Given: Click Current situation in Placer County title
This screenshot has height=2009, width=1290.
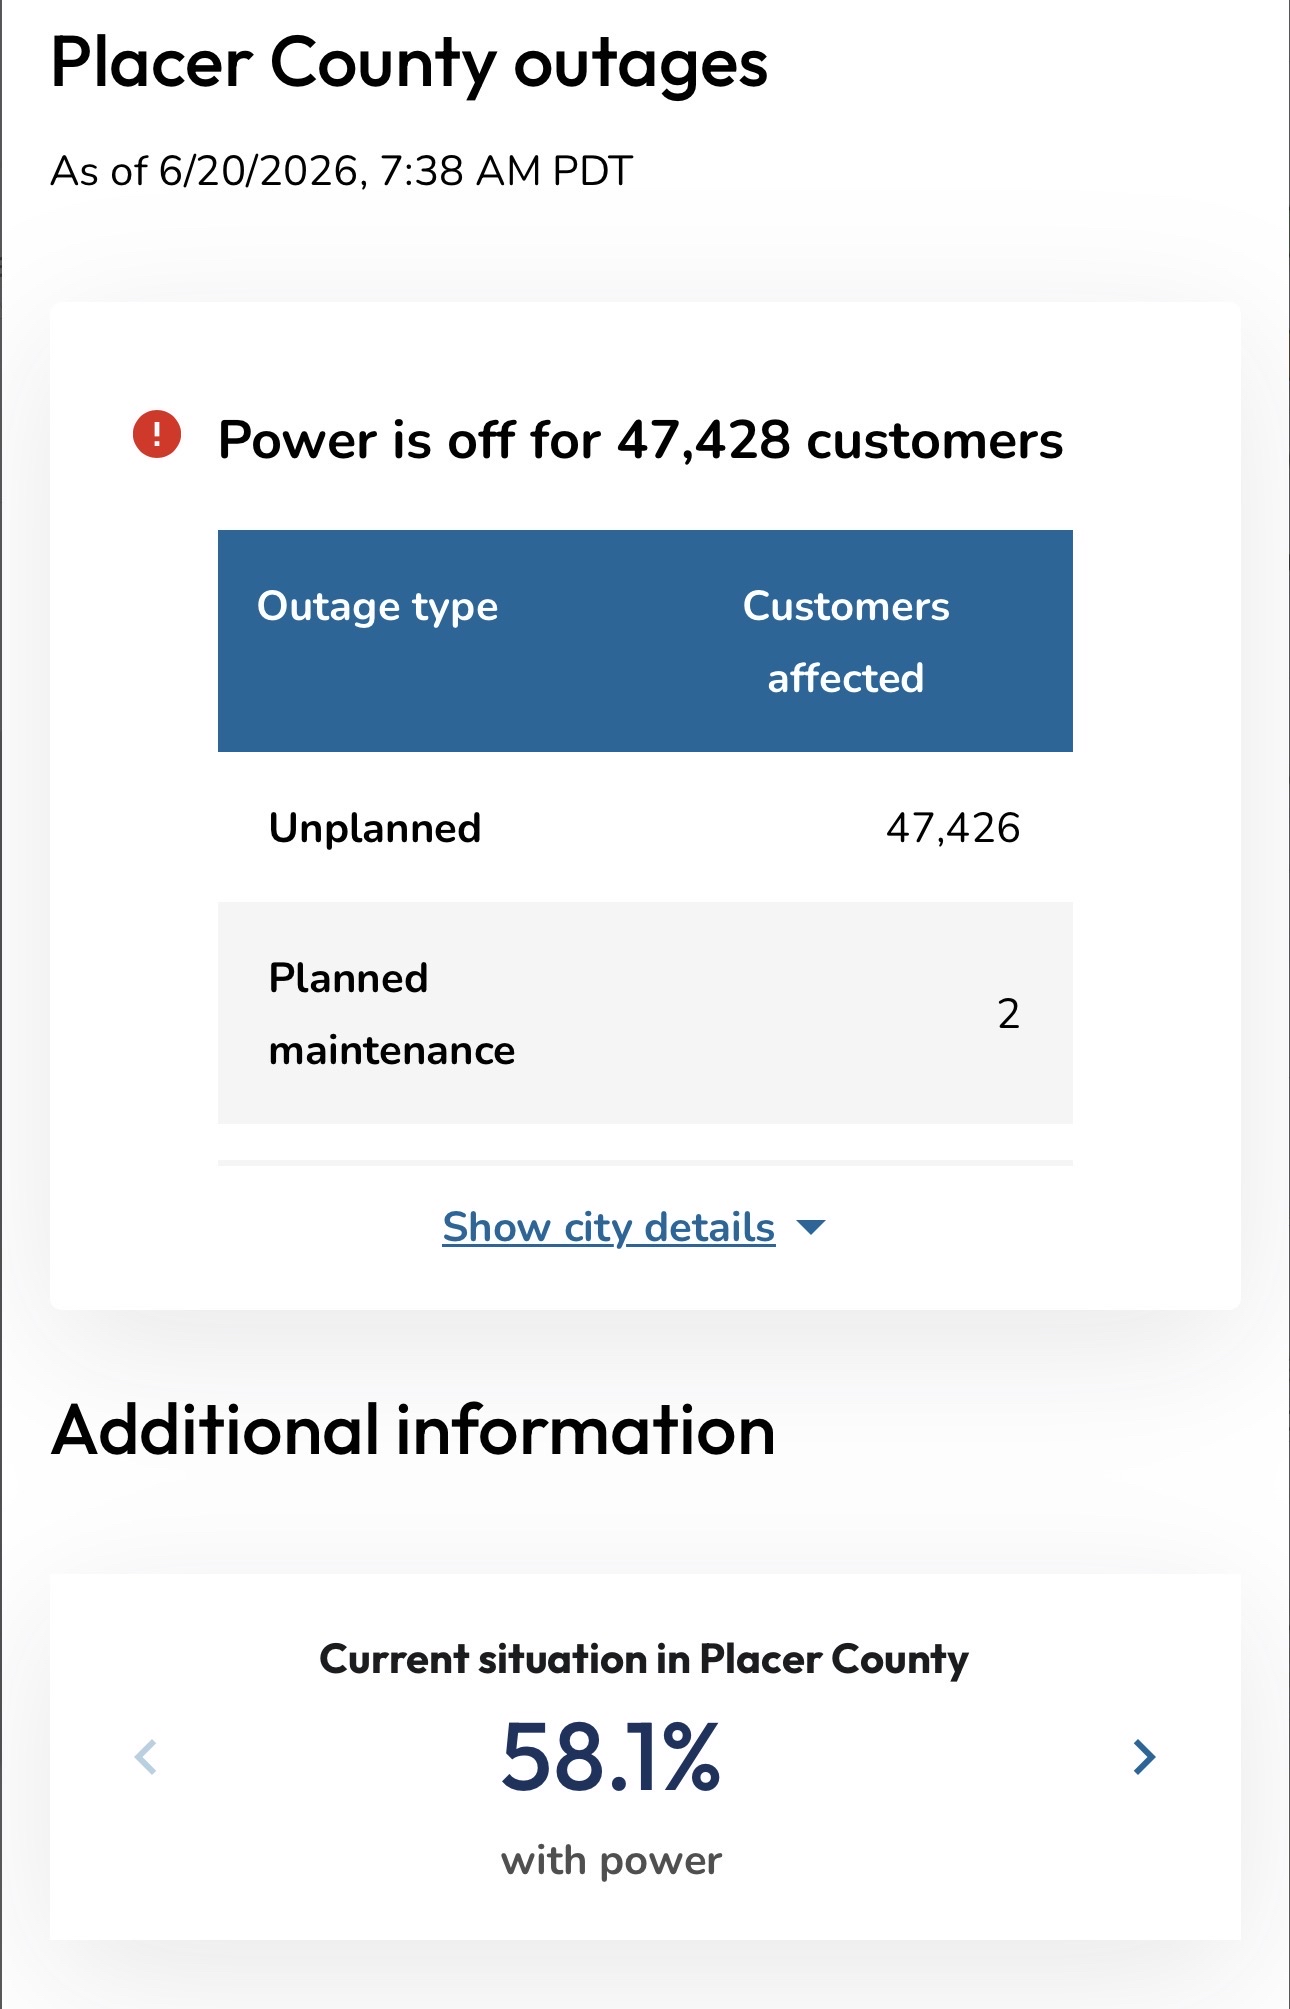Looking at the screenshot, I should pos(644,1660).
